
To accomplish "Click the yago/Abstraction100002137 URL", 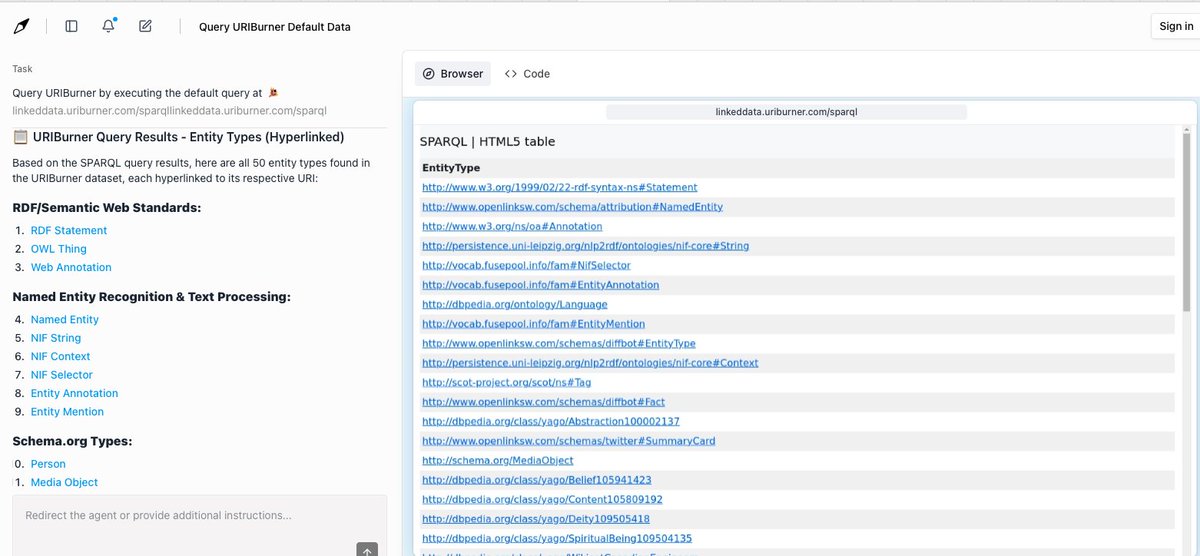I will pos(551,421).
